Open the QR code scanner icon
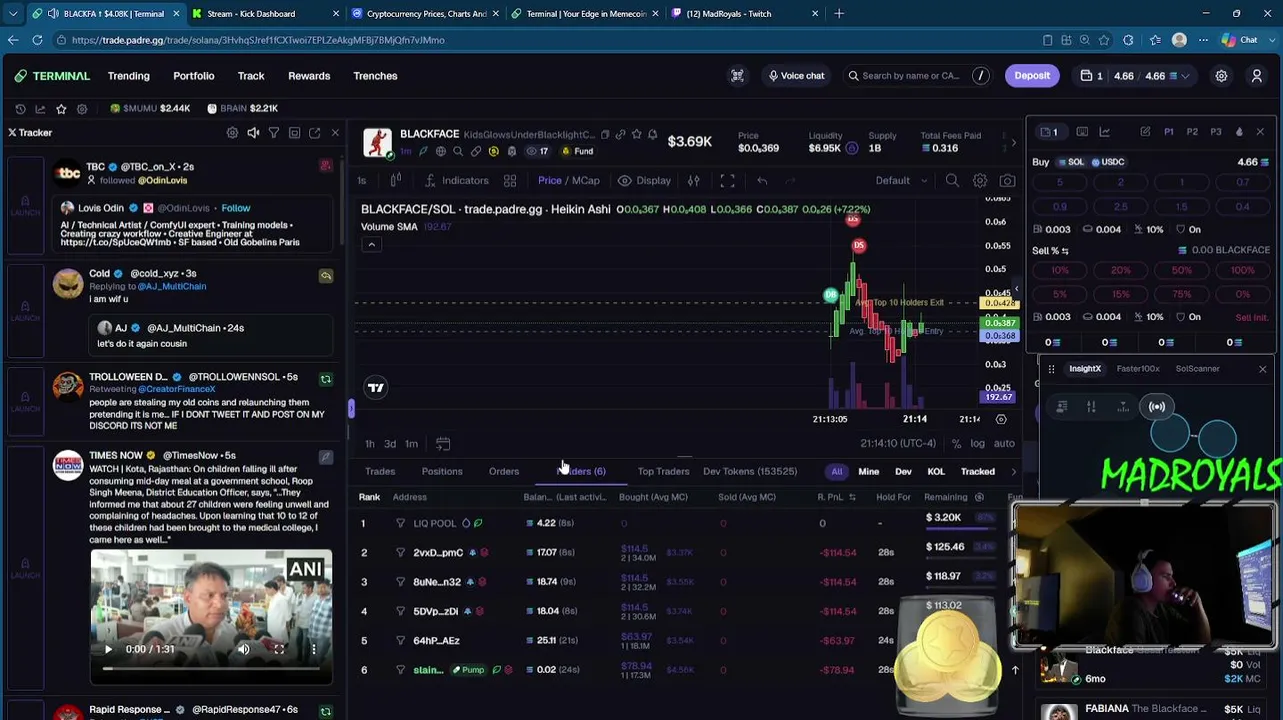 (x=737, y=76)
